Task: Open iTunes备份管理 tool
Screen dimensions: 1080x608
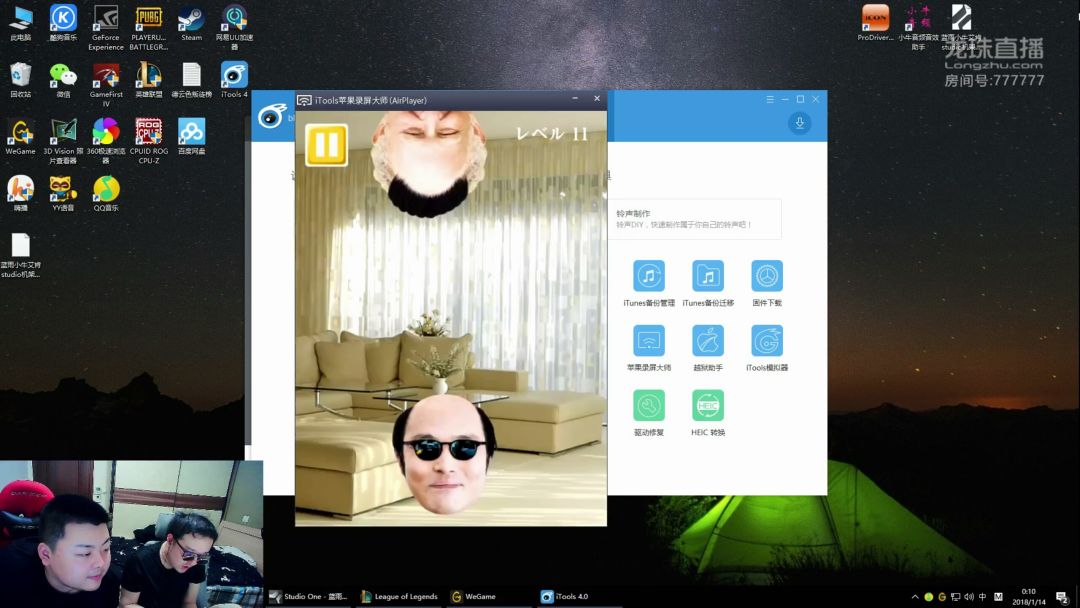Action: pyautogui.click(x=649, y=276)
